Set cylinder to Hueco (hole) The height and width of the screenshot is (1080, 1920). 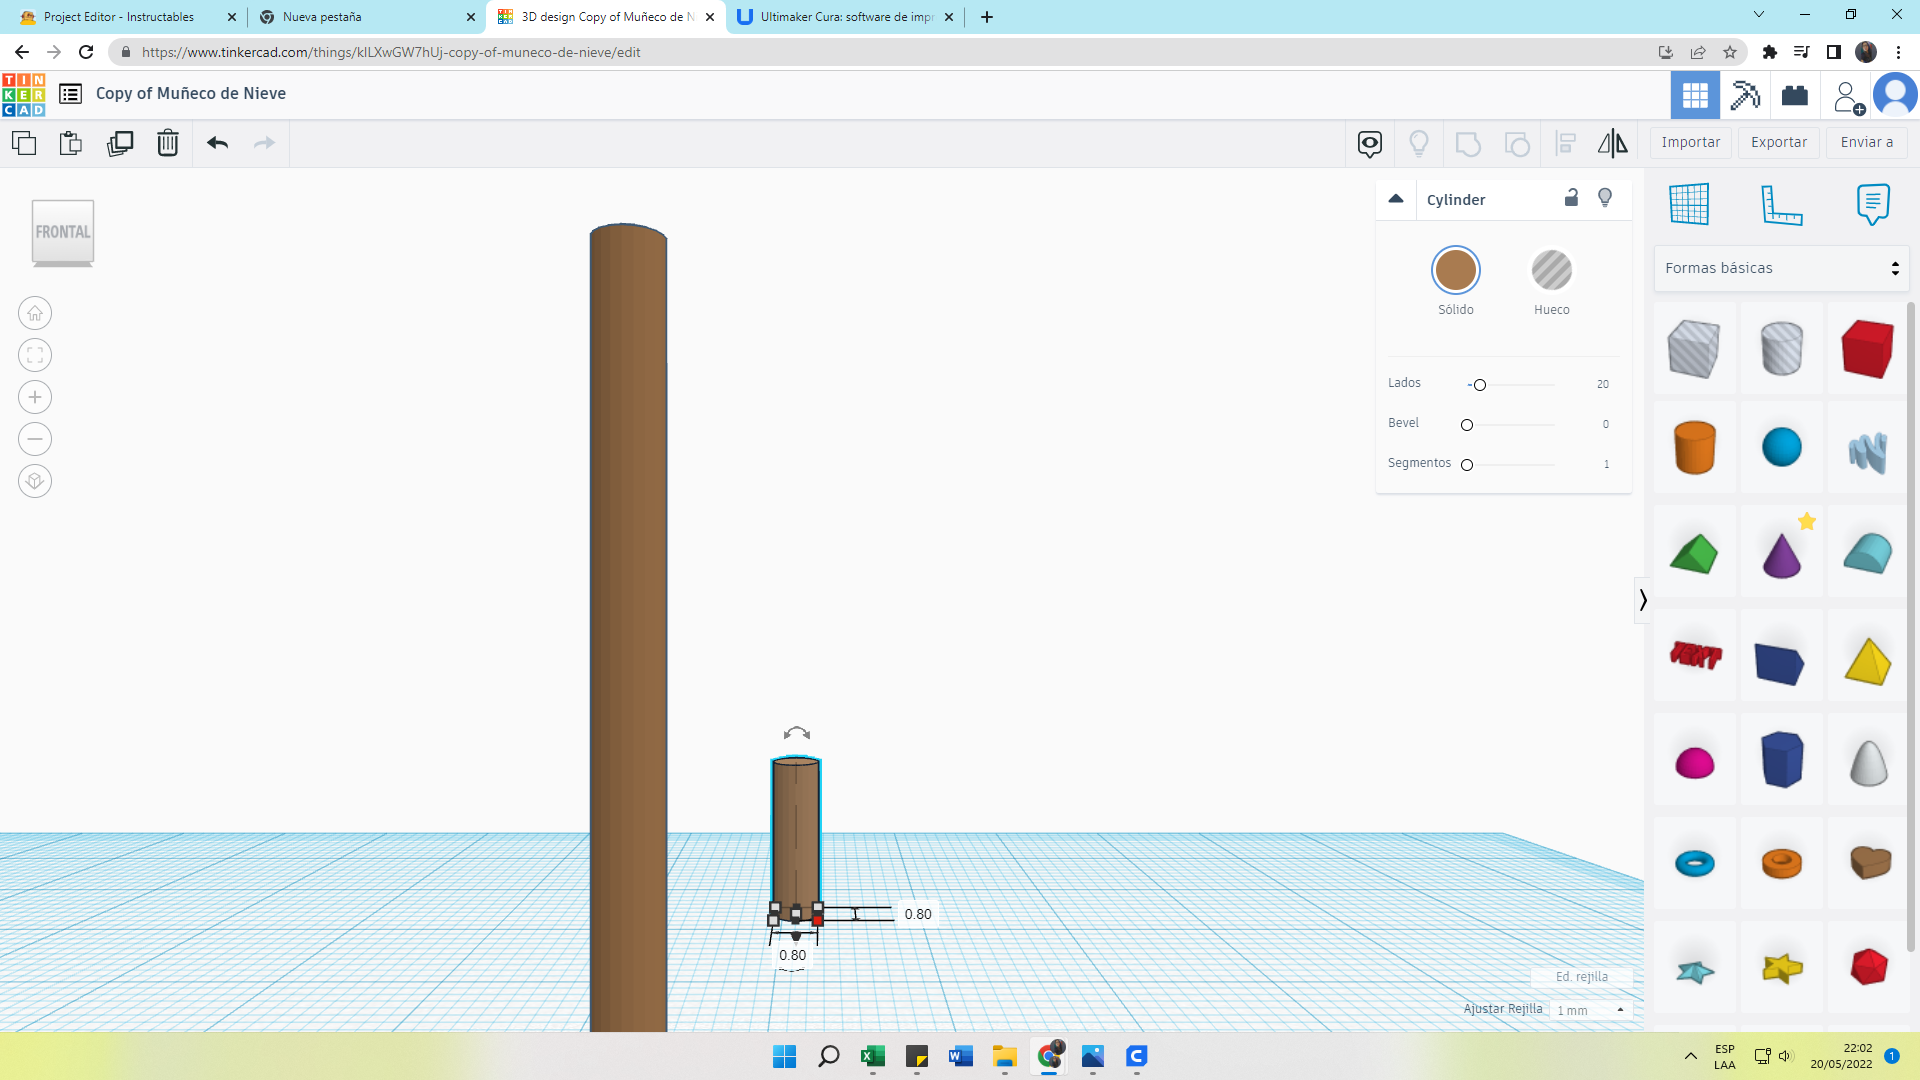pos(1551,271)
